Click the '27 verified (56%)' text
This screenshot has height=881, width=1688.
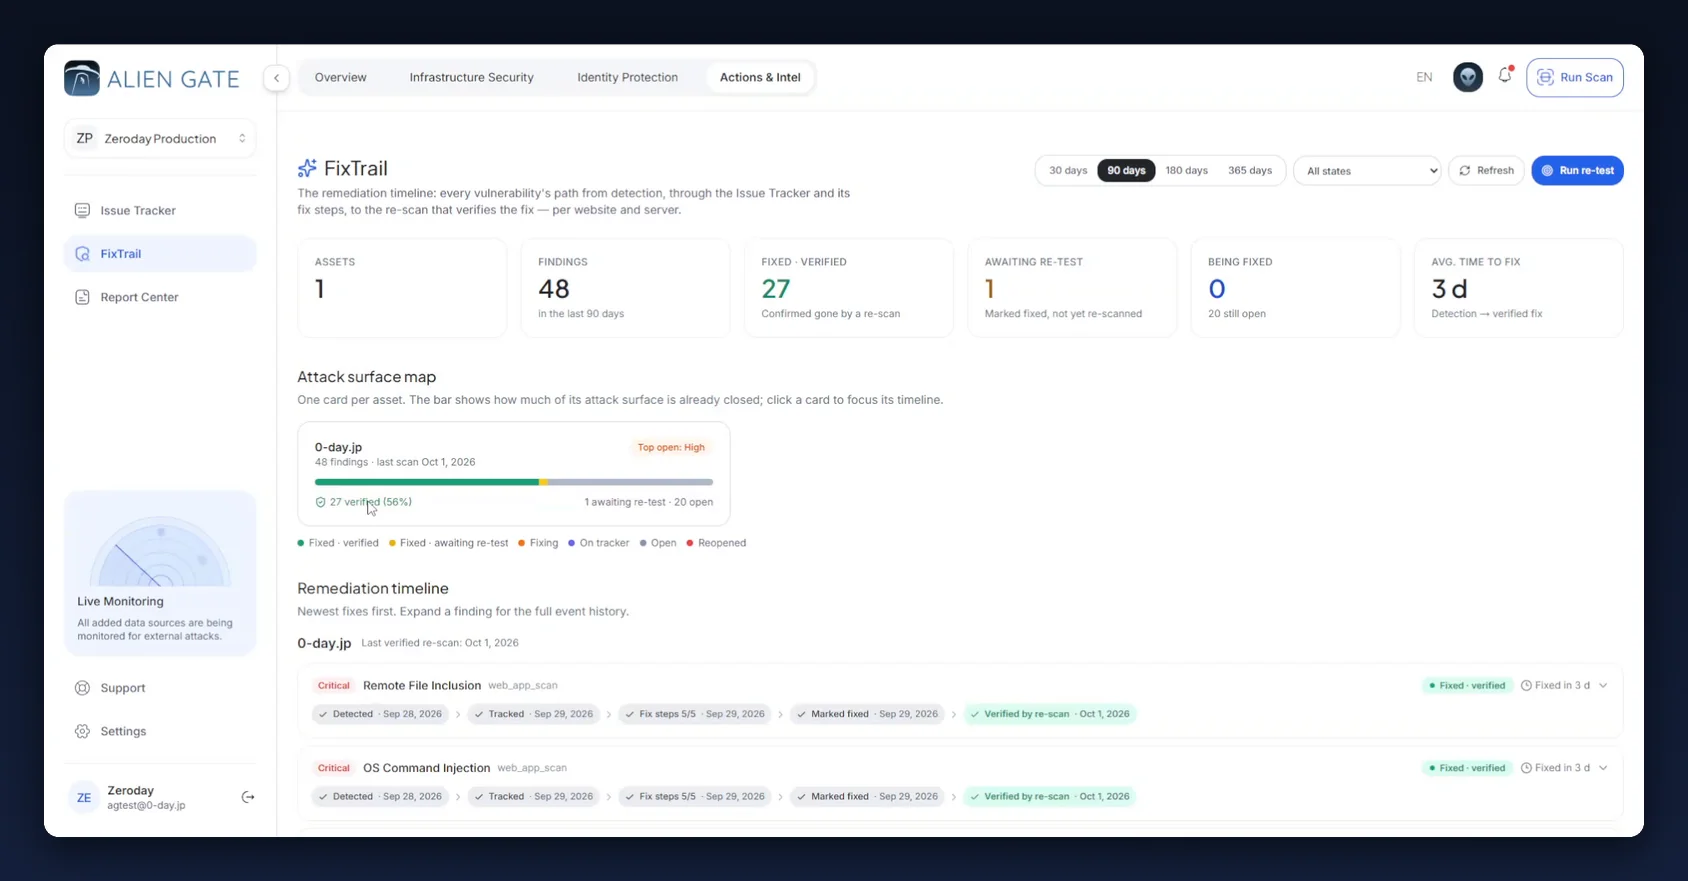(371, 502)
